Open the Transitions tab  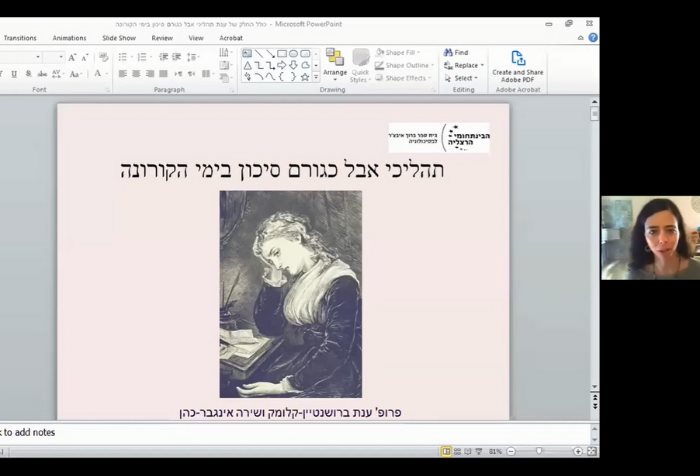20,38
